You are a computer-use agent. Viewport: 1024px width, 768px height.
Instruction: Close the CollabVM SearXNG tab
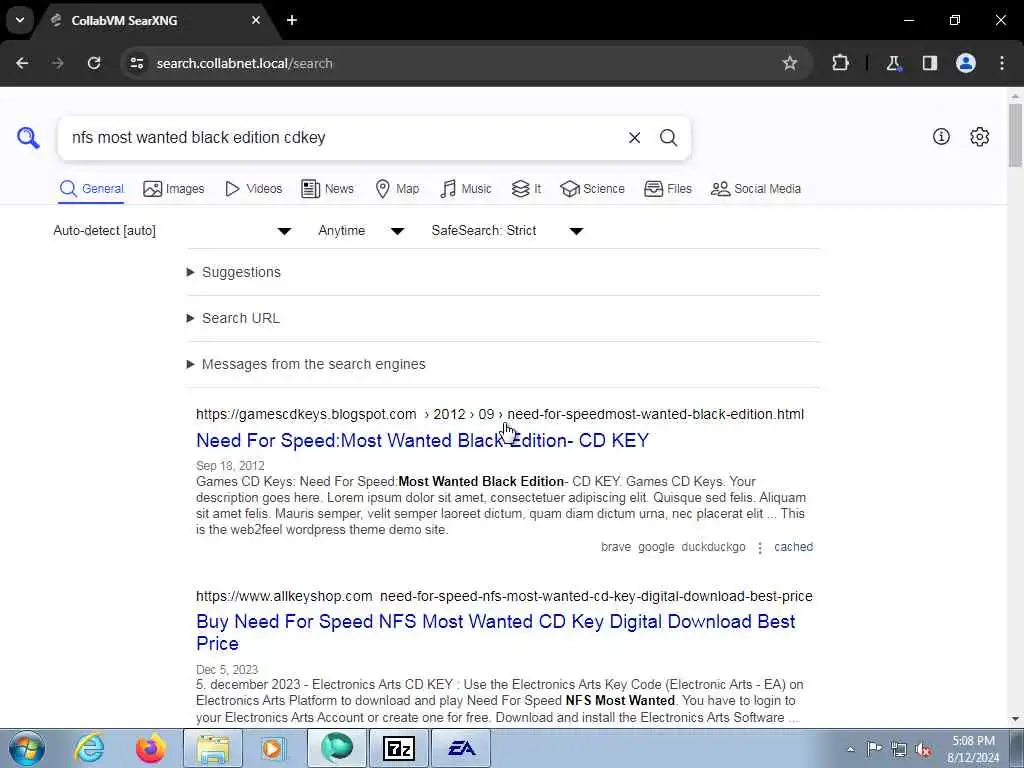point(256,20)
